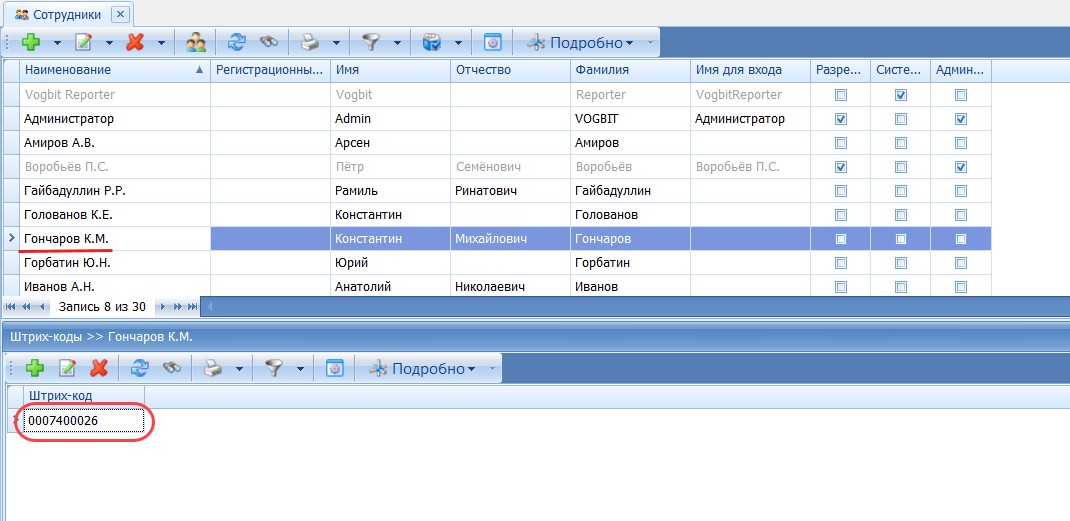Select the 'Гончаров К.М.' name cell
The height and width of the screenshot is (521, 1070).
point(115,239)
